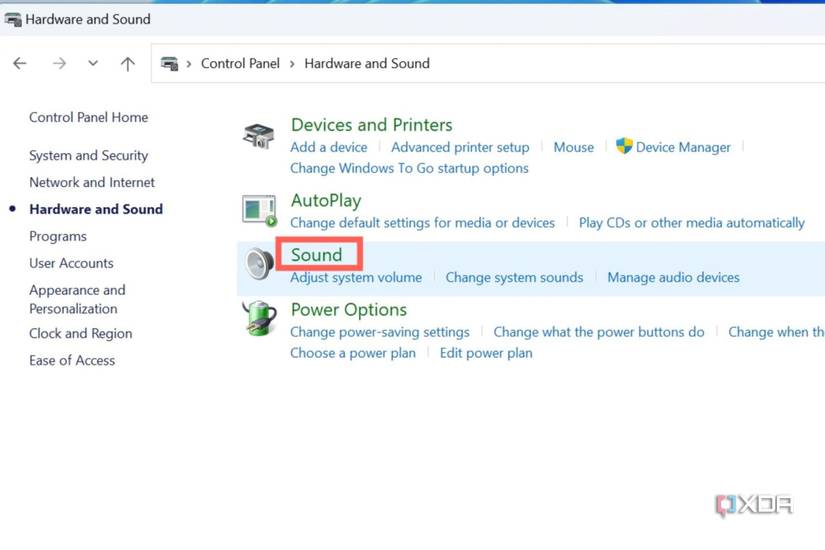The image size is (825, 550).
Task: Open the Sound heading
Action: click(317, 255)
